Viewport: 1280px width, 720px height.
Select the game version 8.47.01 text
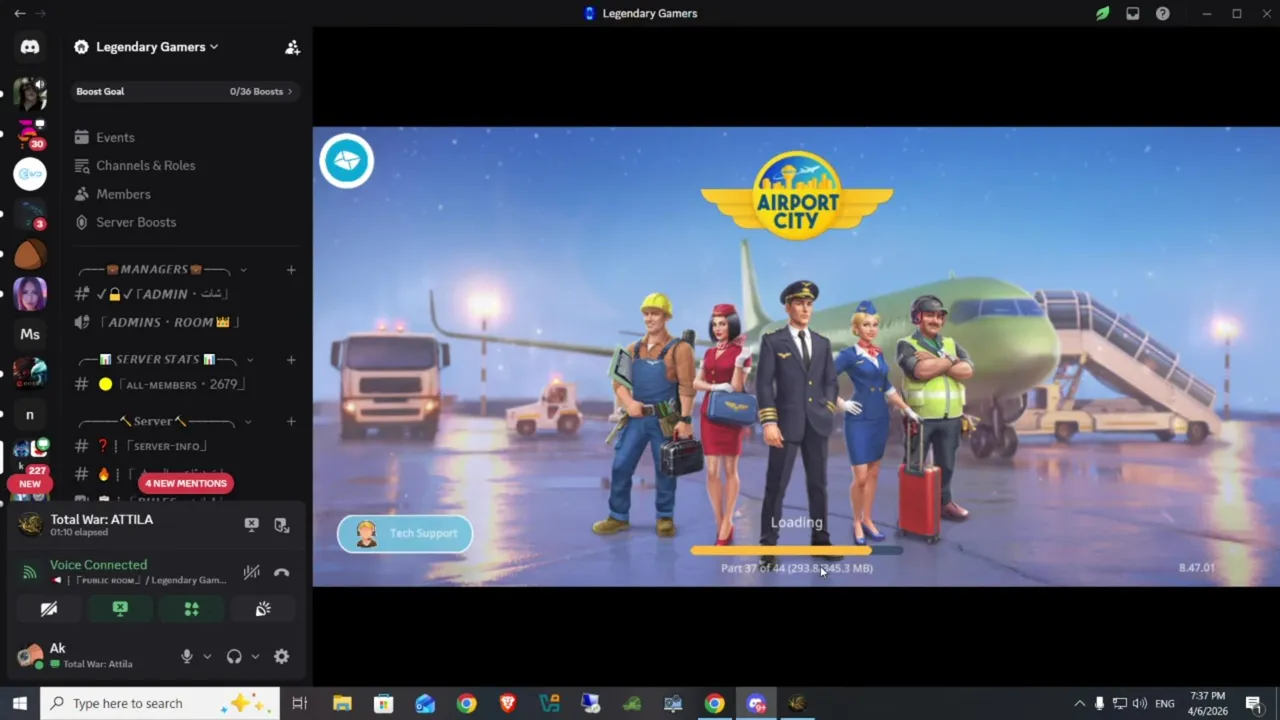(x=1196, y=568)
